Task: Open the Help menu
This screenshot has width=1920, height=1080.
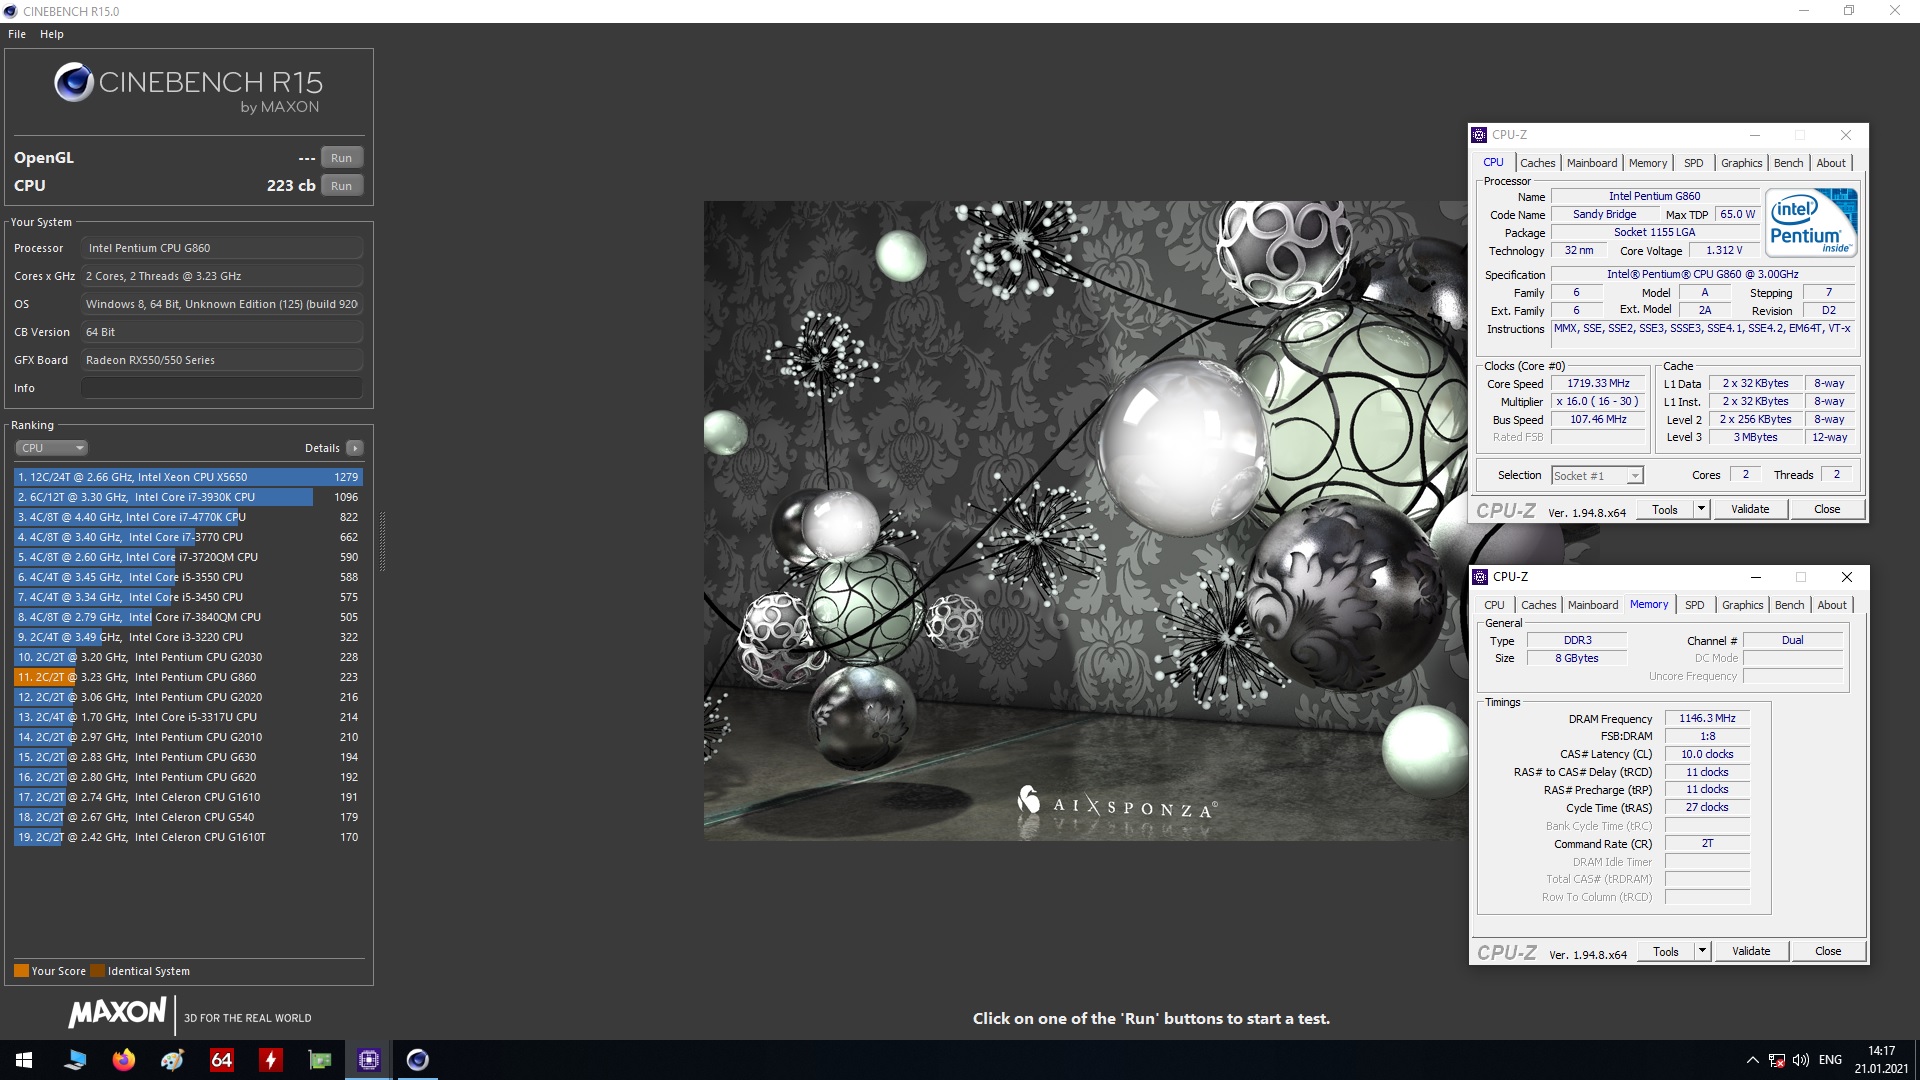Action: point(52,34)
